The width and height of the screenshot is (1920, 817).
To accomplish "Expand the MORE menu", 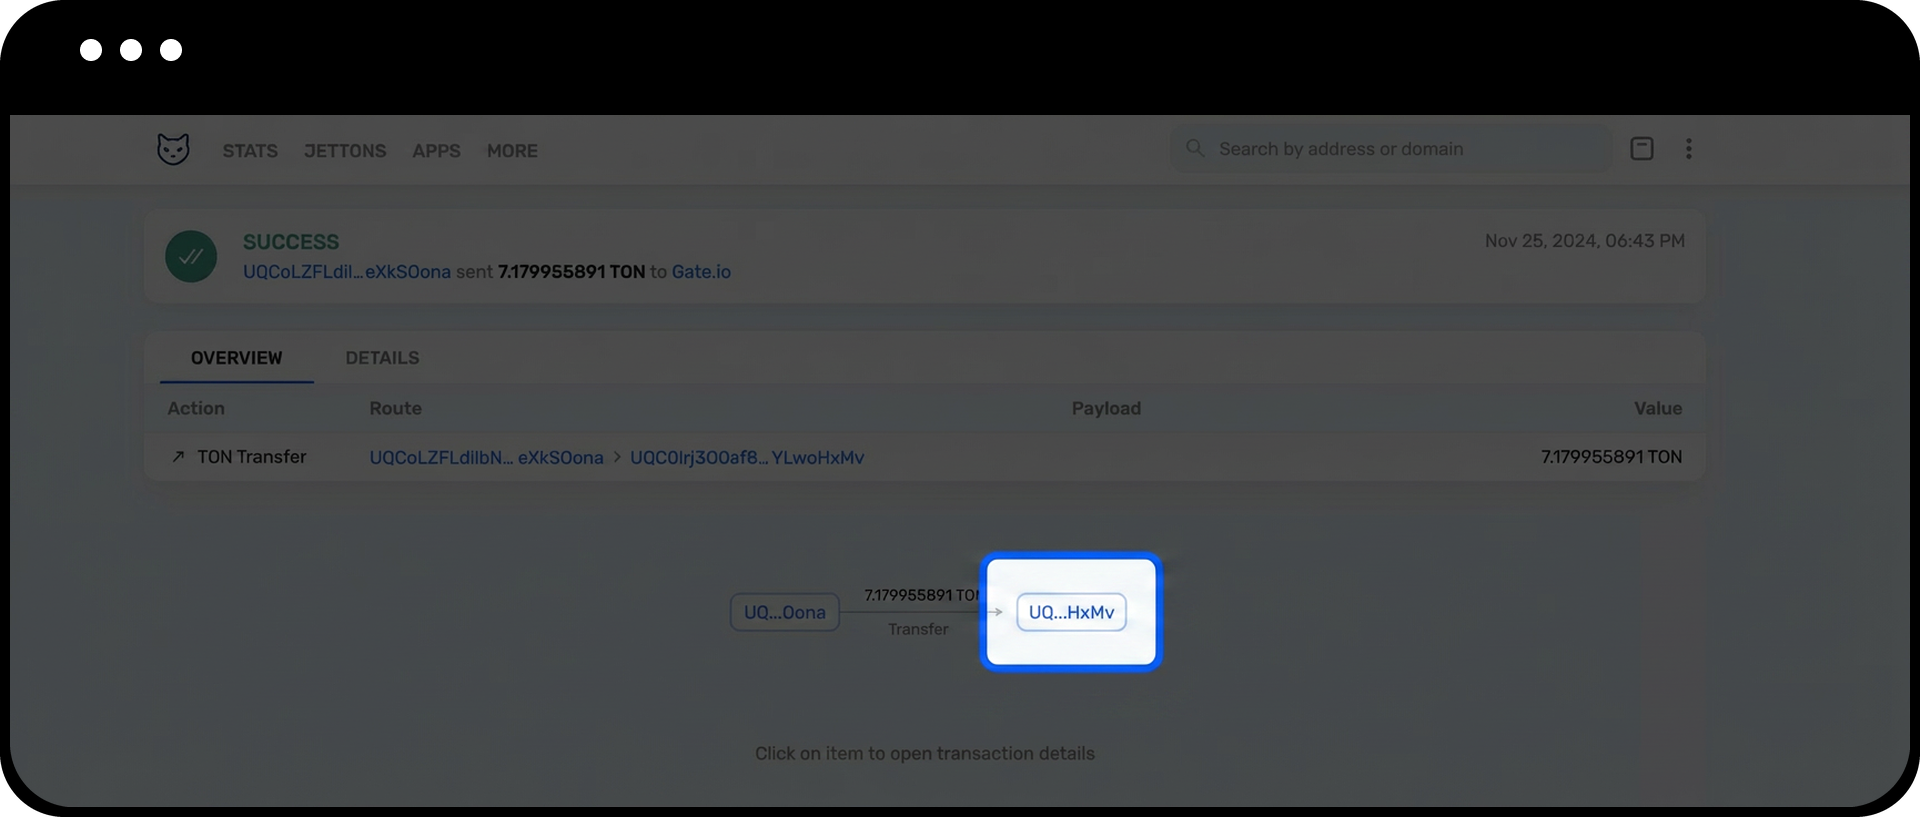I will pos(512,151).
